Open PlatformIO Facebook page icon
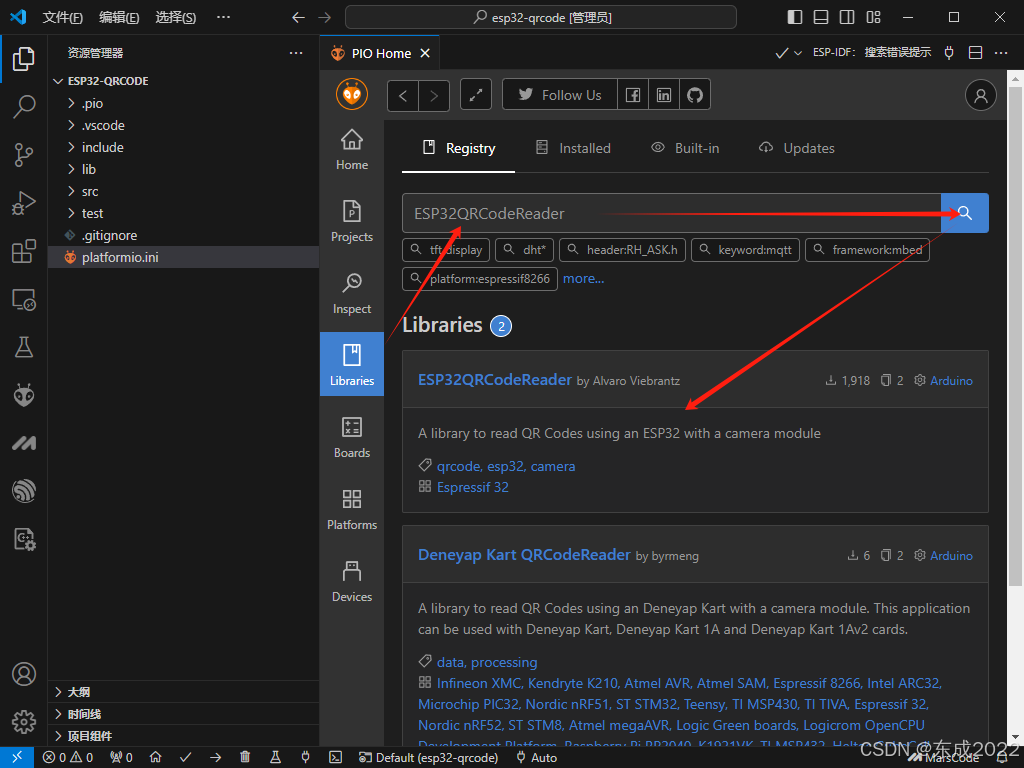Screen dimensions: 1024x768 click(x=633, y=95)
